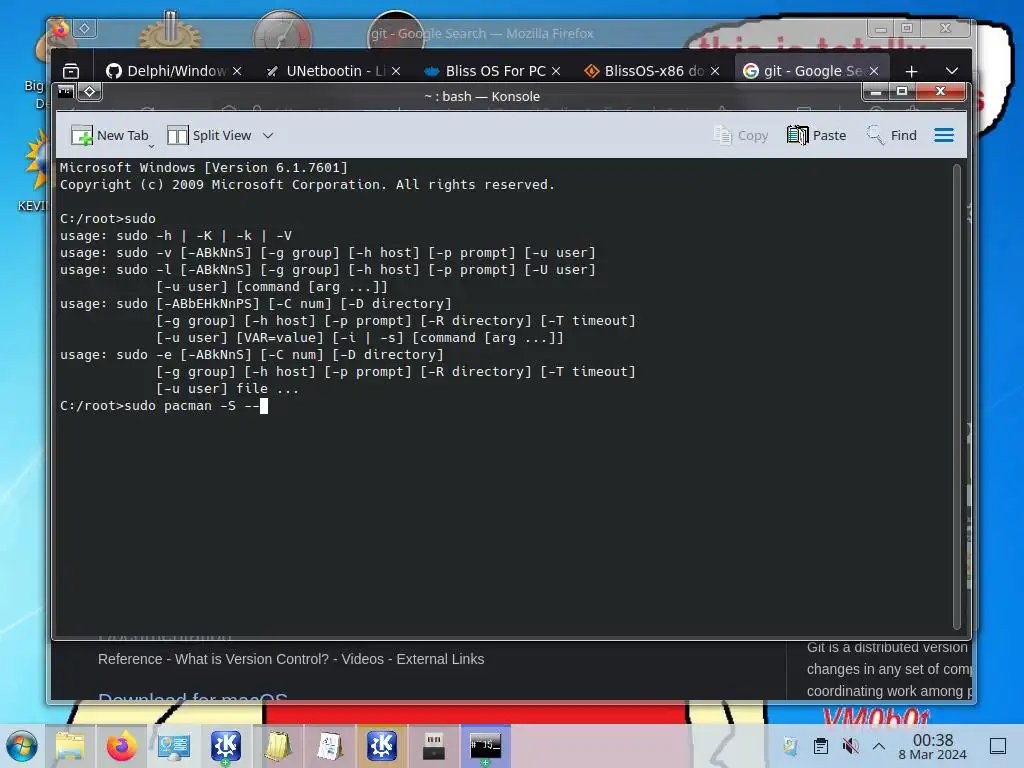This screenshot has height=768, width=1024.
Task: Expand hidden system tray icons arrow
Action: (x=879, y=746)
